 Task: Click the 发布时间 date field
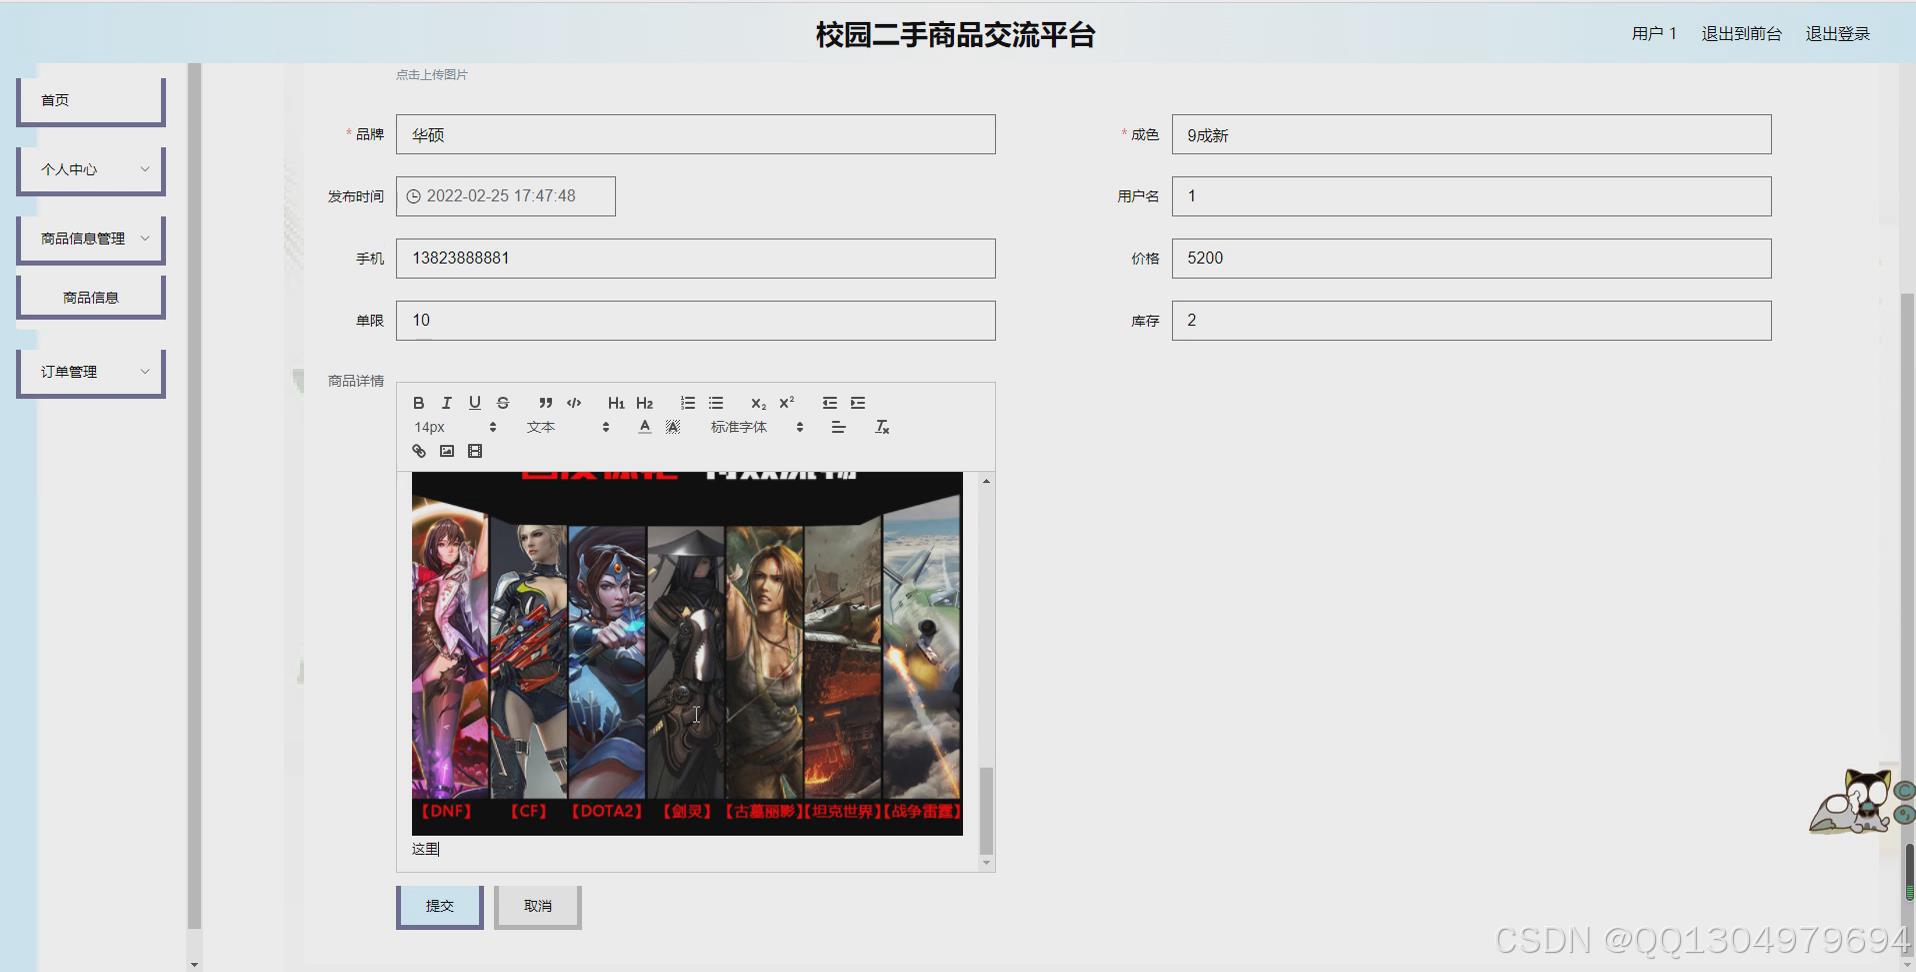pyautogui.click(x=505, y=196)
